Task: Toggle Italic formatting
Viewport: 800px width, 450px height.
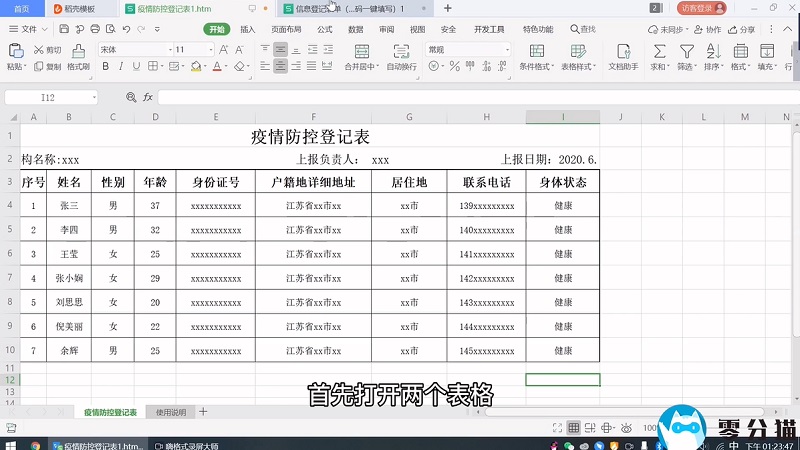Action: [x=119, y=68]
